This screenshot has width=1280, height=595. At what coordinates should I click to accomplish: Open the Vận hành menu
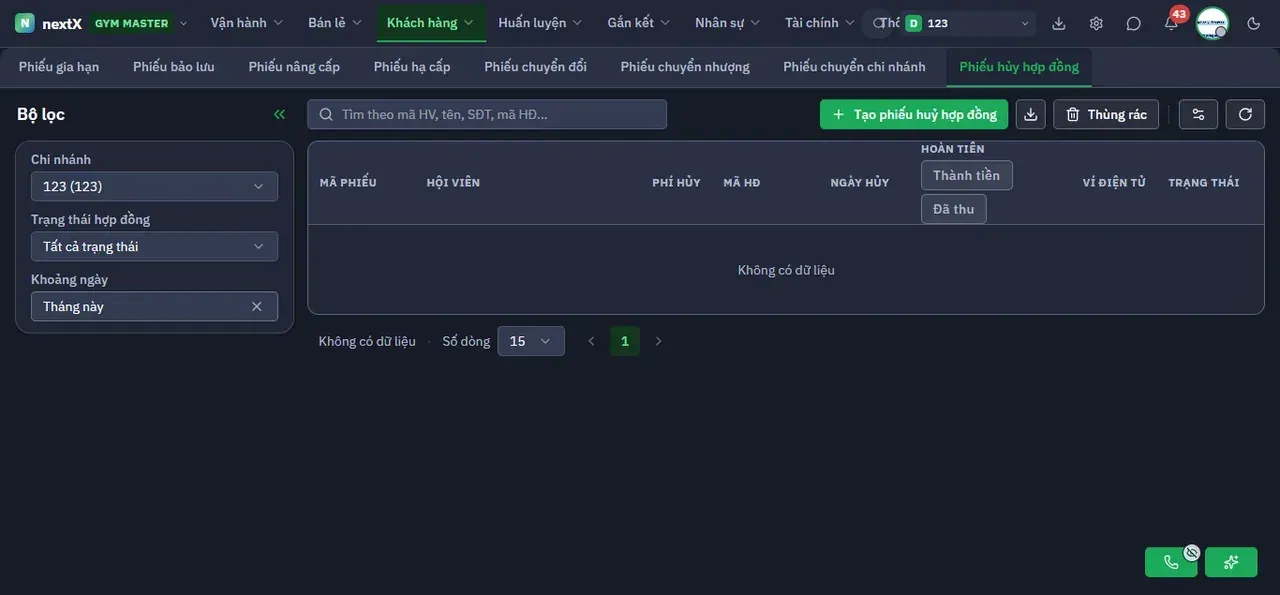tap(247, 23)
